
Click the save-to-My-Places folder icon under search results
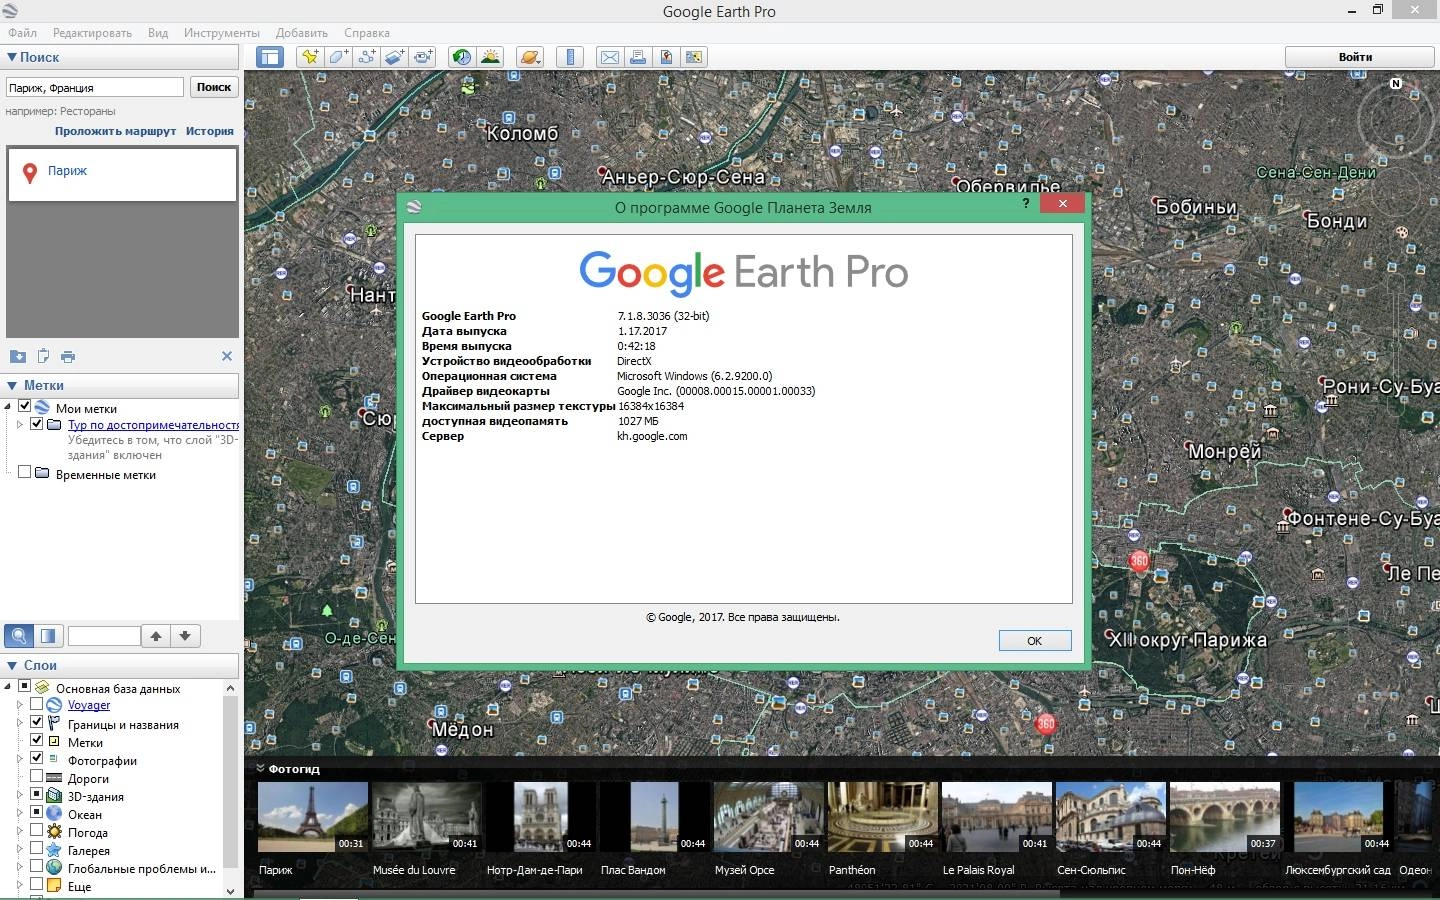(x=17, y=356)
